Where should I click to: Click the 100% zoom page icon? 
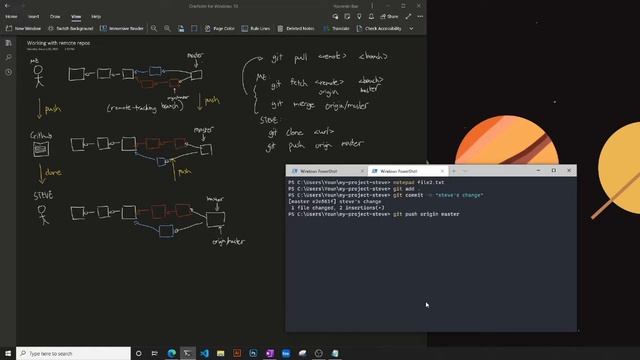tap(181, 29)
